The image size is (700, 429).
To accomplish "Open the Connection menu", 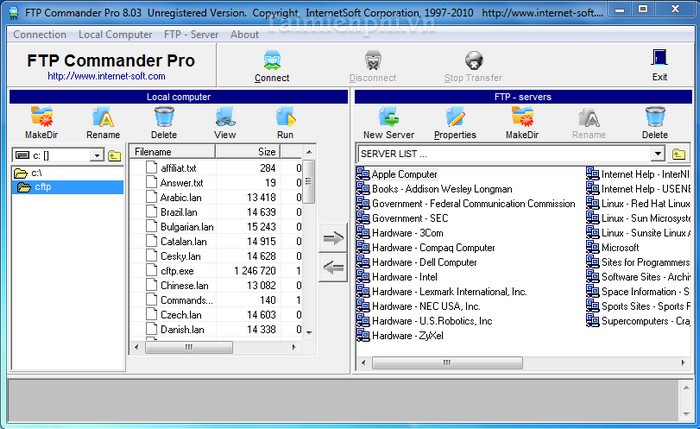I will [40, 34].
